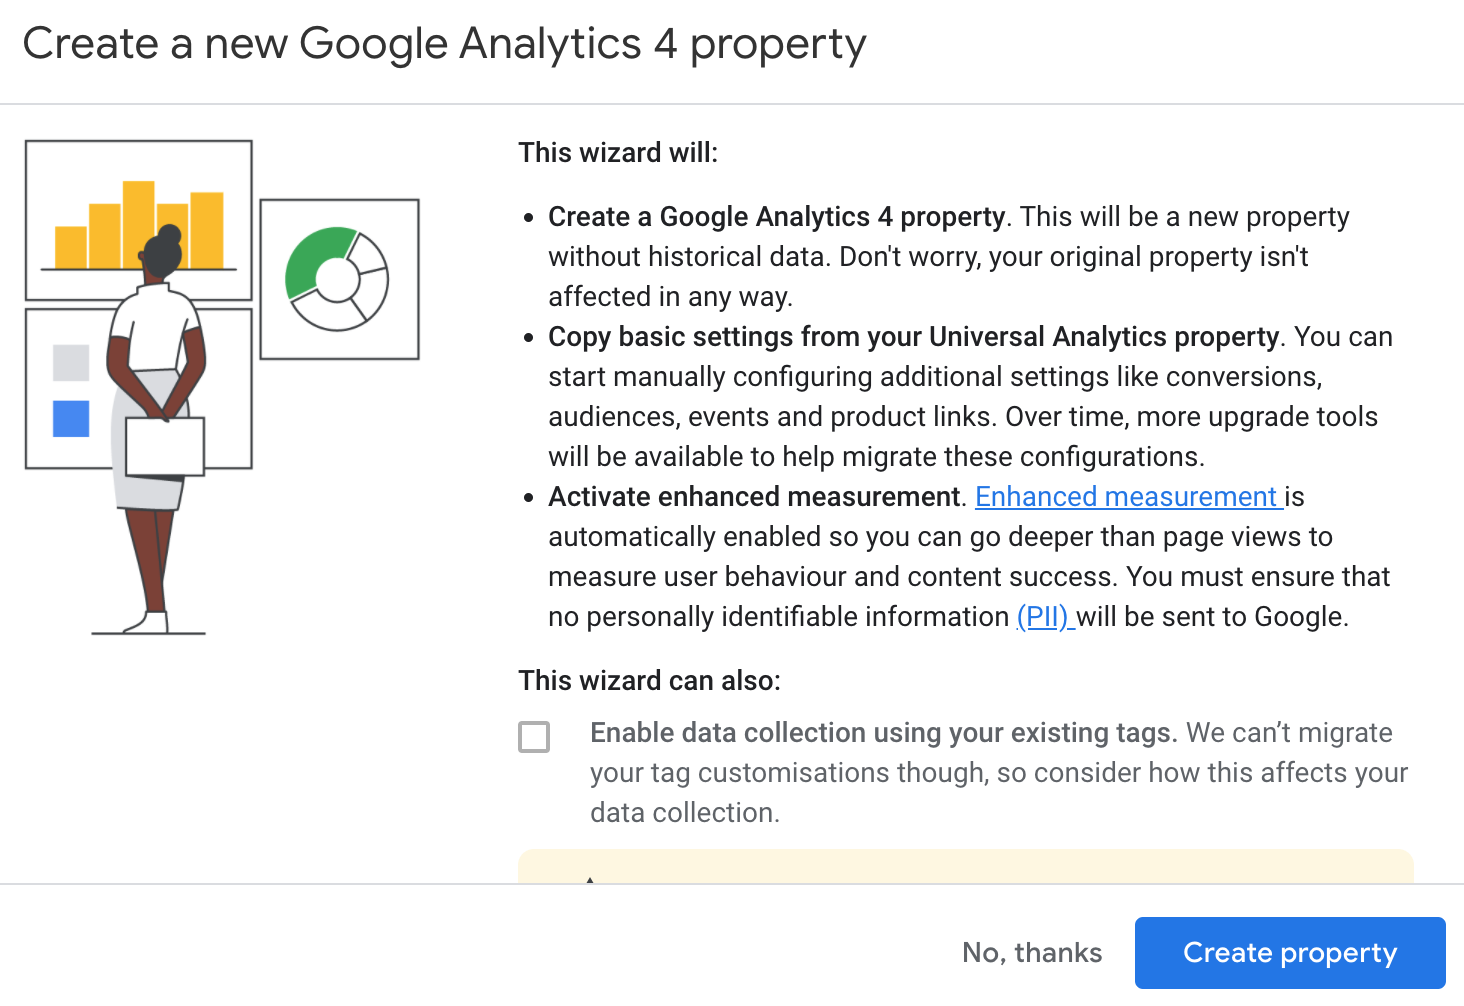The image size is (1464, 1006).
Task: Decline with the No, thanks button
Action: click(x=1032, y=953)
